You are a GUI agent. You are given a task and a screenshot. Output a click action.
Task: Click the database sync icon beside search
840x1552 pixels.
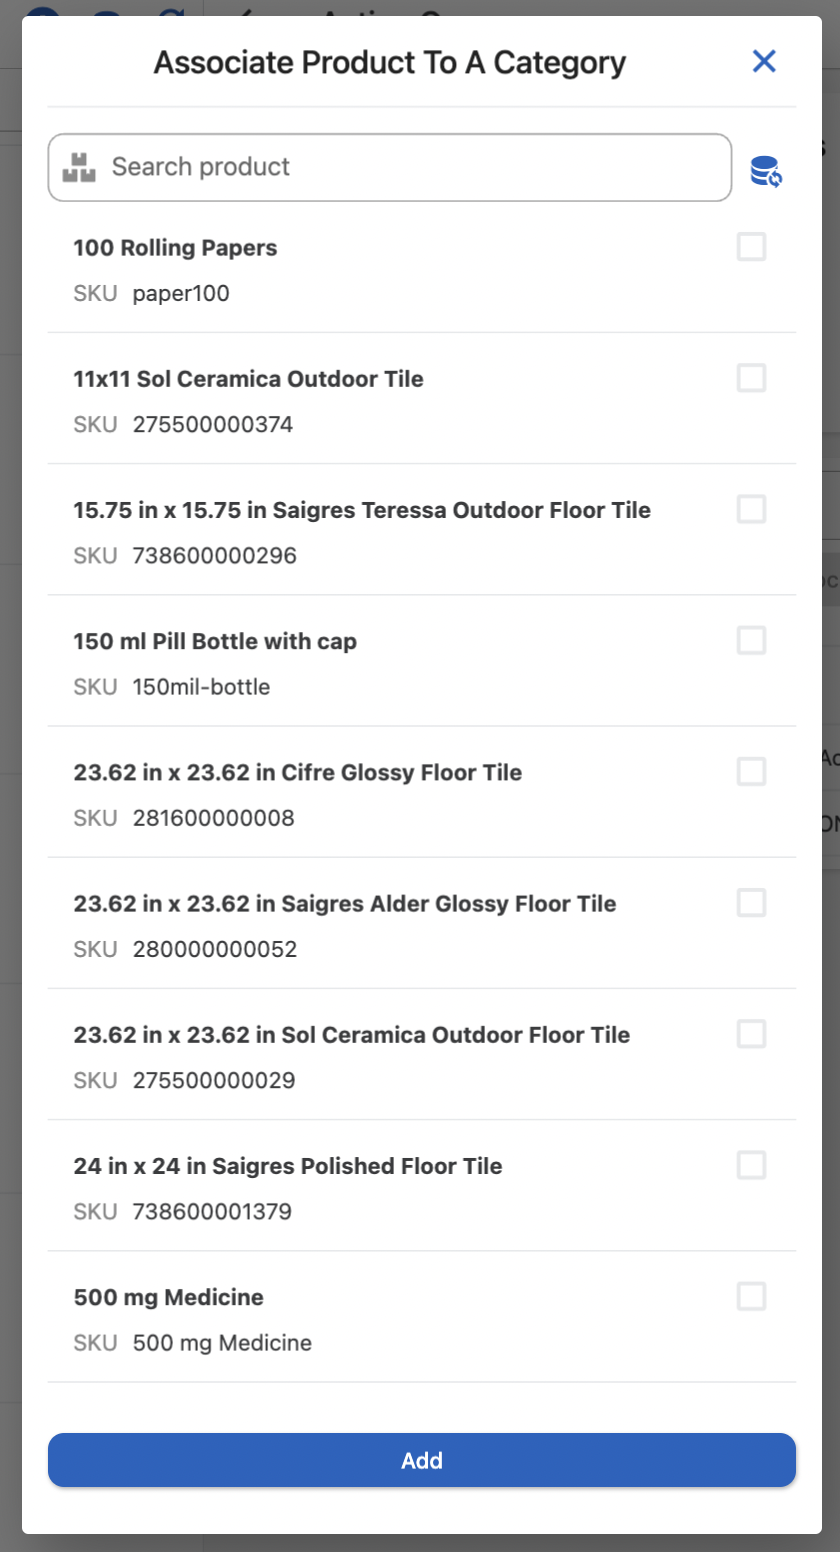point(766,171)
